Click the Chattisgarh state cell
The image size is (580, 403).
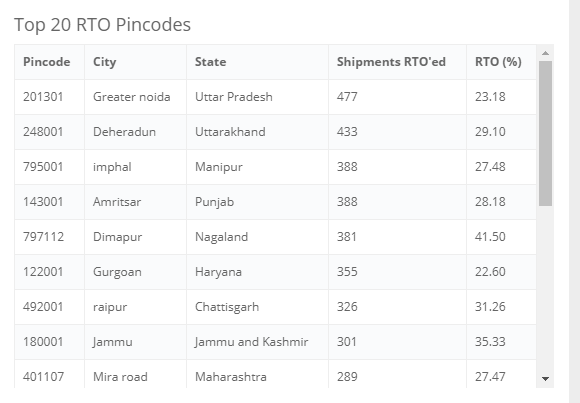pos(257,307)
